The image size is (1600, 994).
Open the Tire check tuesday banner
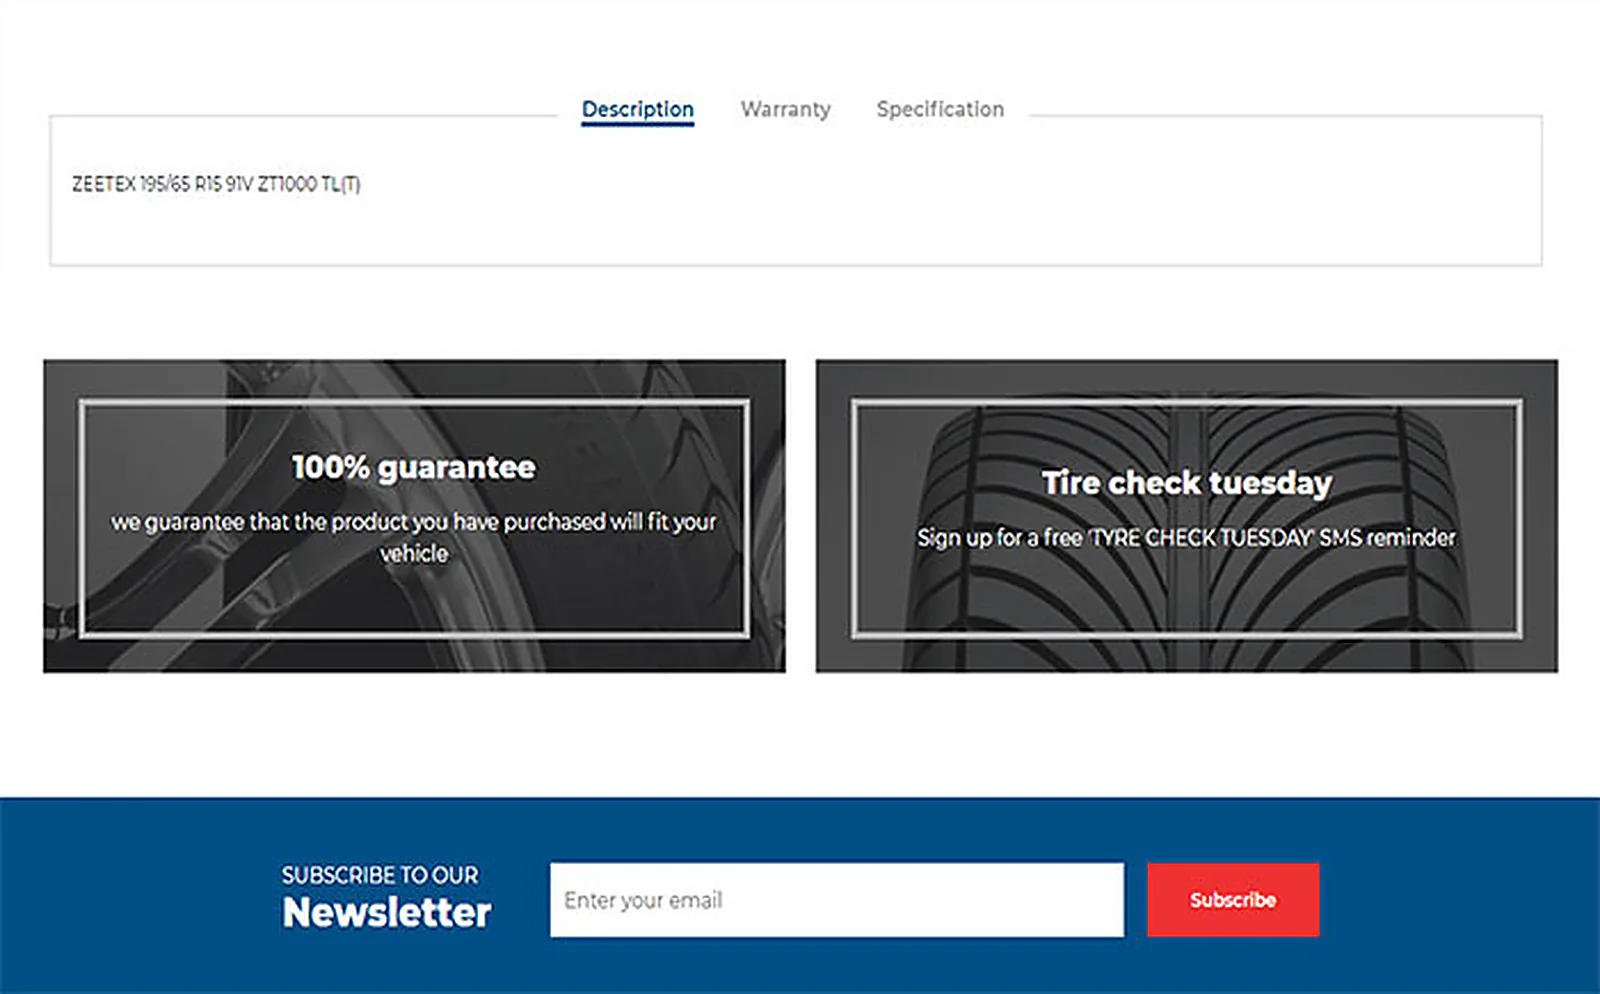[x=1187, y=516]
